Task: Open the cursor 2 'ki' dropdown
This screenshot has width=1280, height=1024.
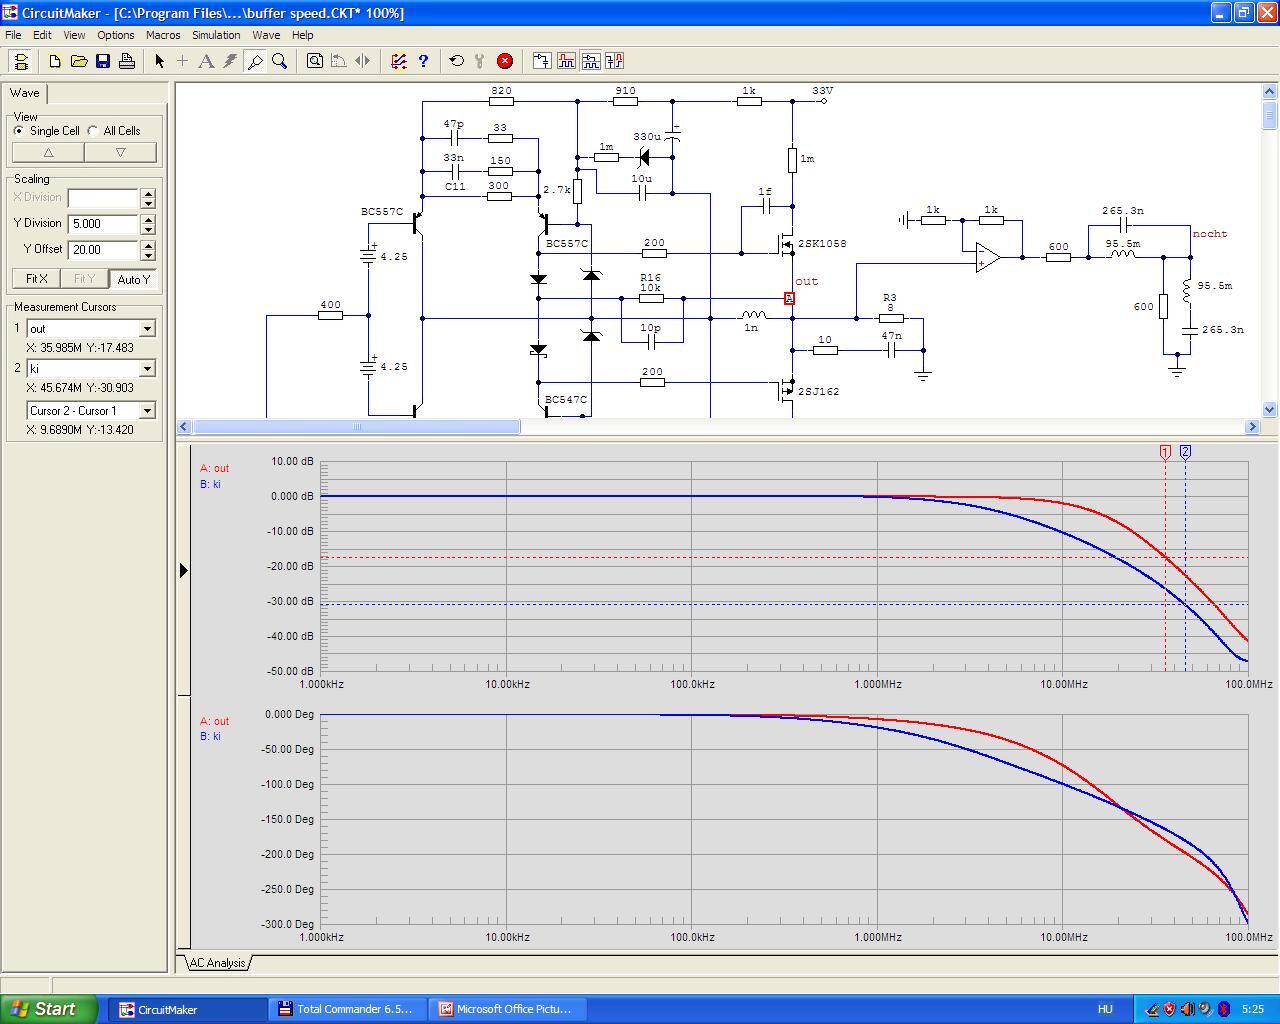Action: (147, 369)
